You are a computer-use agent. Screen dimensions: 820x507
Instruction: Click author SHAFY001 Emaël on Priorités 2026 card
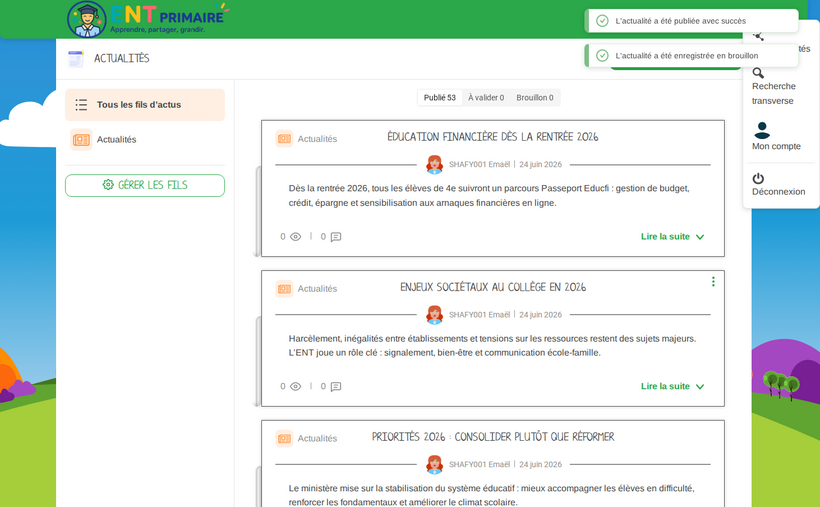tap(479, 465)
